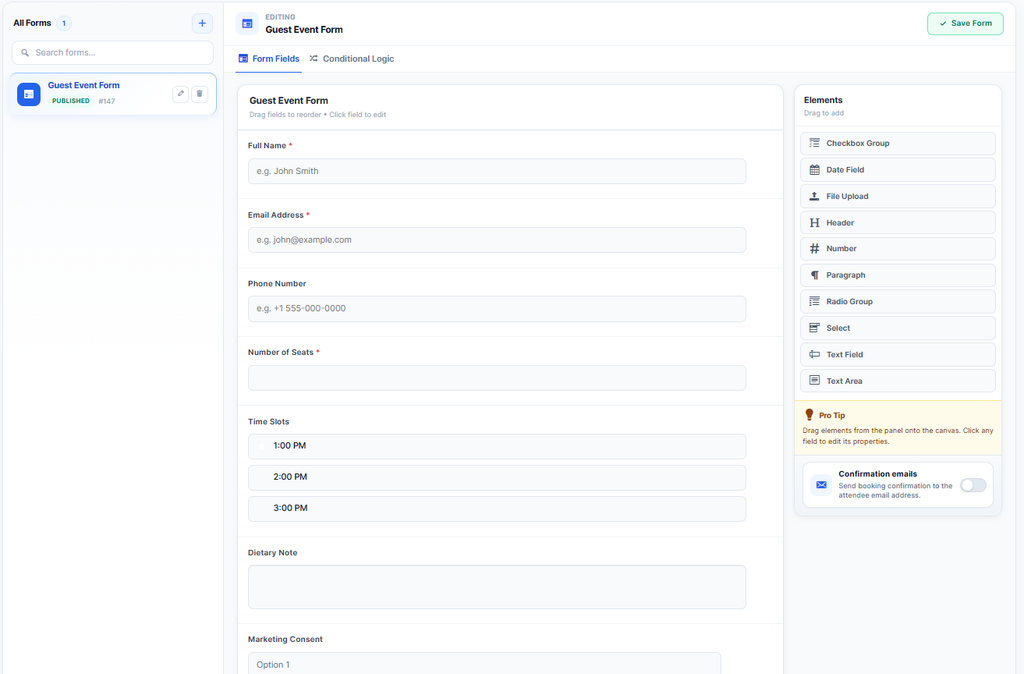
Task: Enable the Confirmation emails toggle
Action: click(x=973, y=485)
